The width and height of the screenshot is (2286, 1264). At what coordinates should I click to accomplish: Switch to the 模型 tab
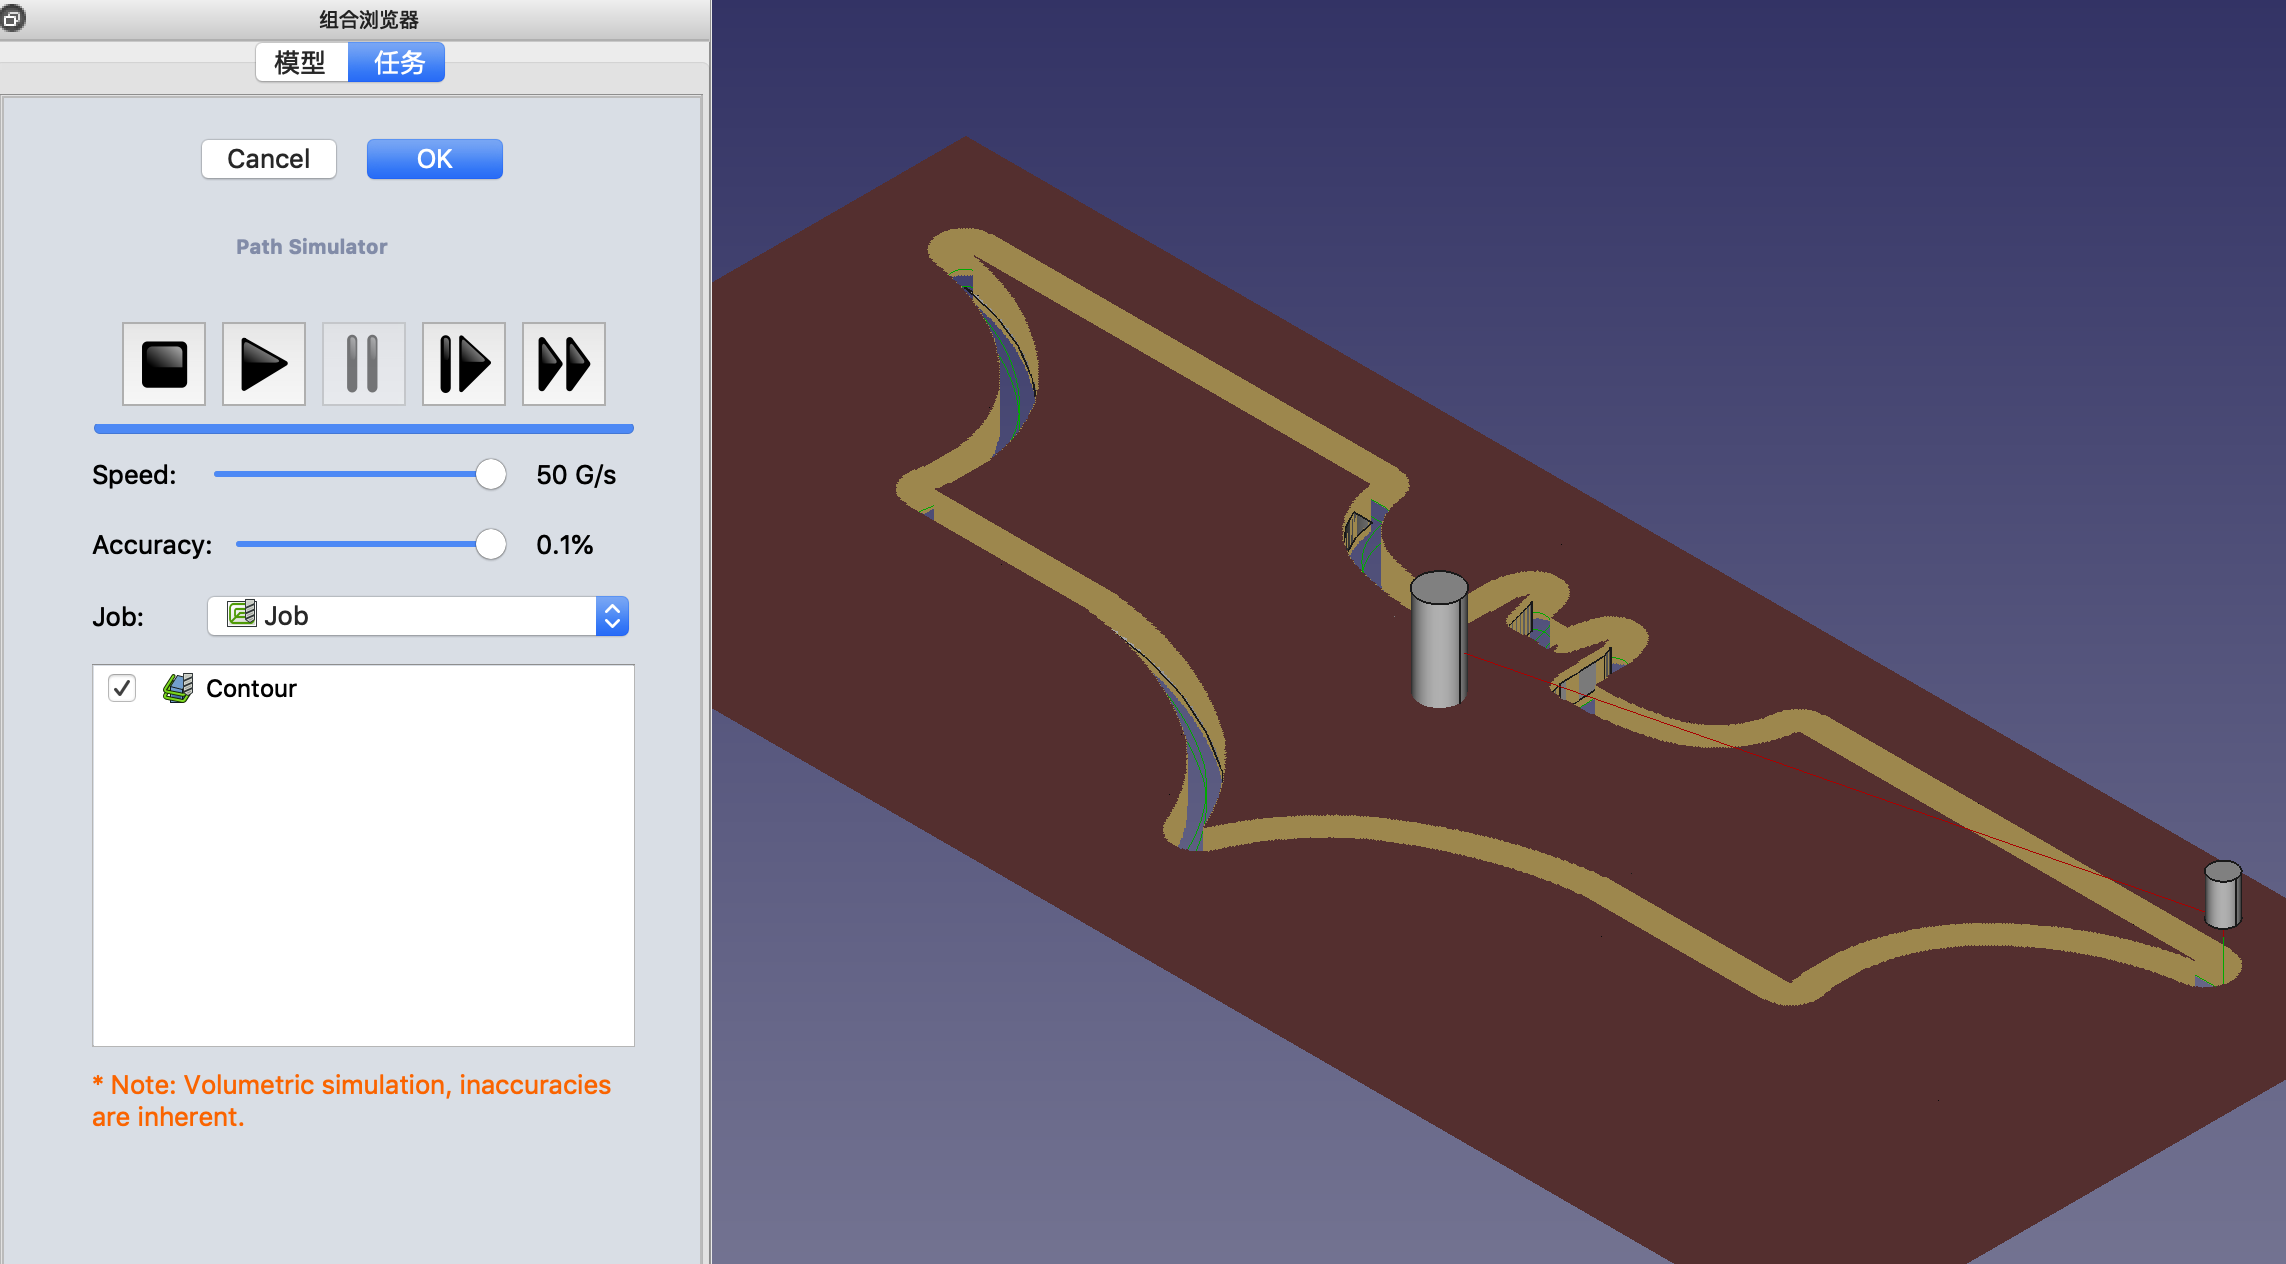point(300,62)
